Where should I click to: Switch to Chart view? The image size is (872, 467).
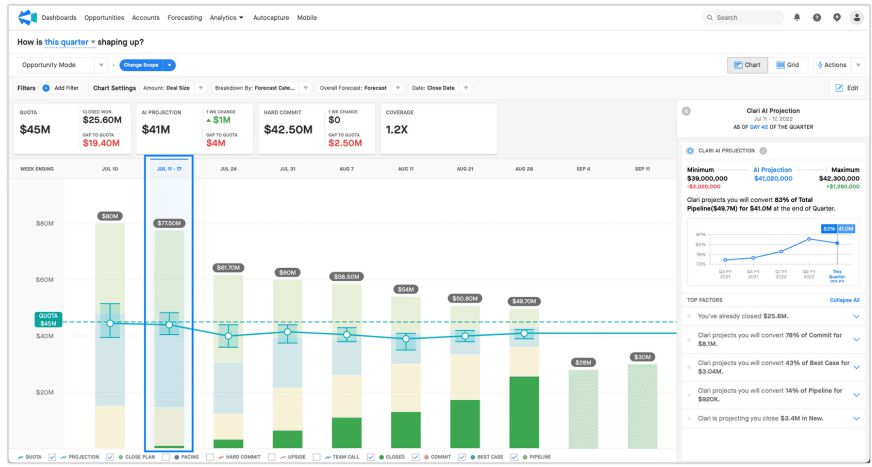(x=747, y=65)
